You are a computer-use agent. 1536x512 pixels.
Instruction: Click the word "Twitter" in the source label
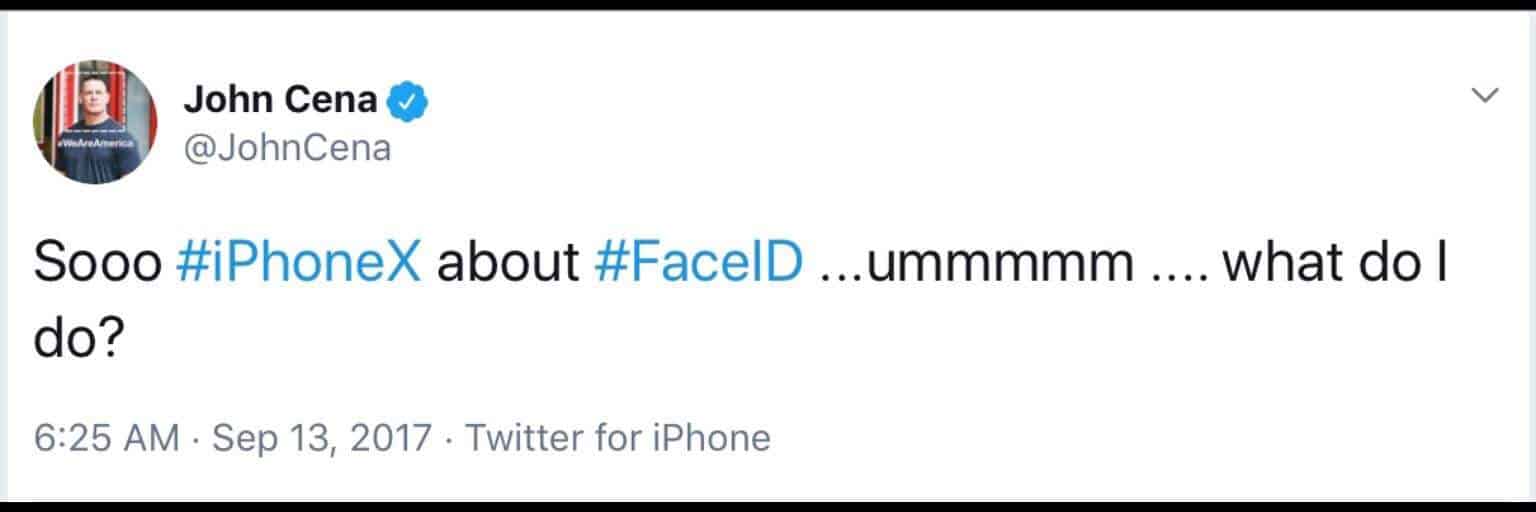click(x=523, y=438)
